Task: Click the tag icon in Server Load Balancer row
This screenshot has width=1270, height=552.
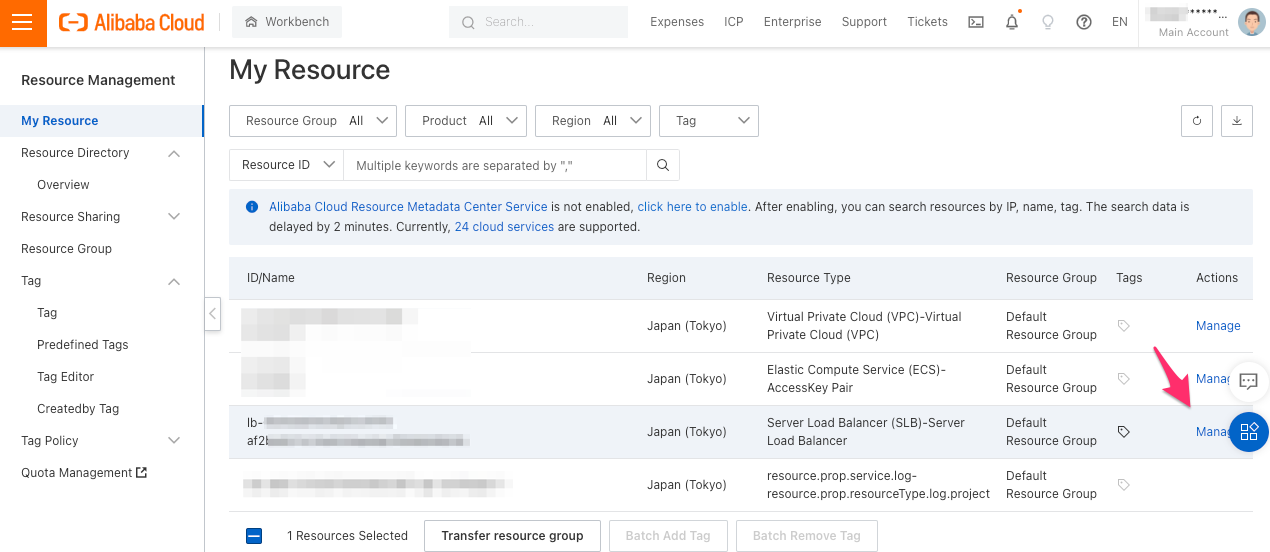Action: tap(1123, 432)
